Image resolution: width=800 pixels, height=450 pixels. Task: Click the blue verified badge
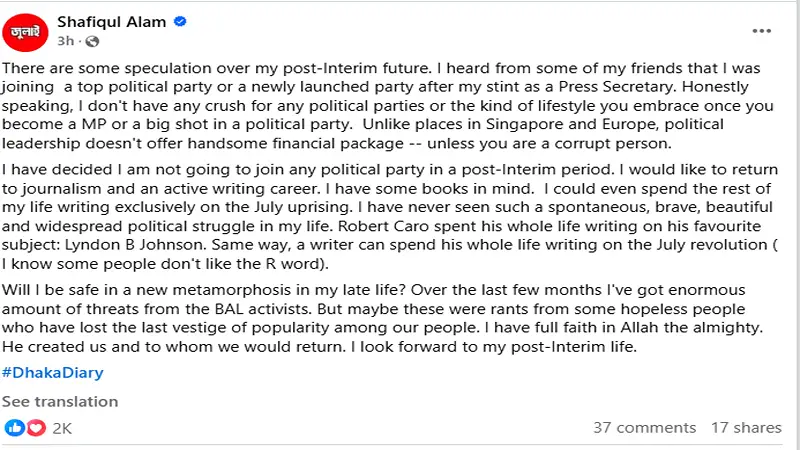point(180,21)
